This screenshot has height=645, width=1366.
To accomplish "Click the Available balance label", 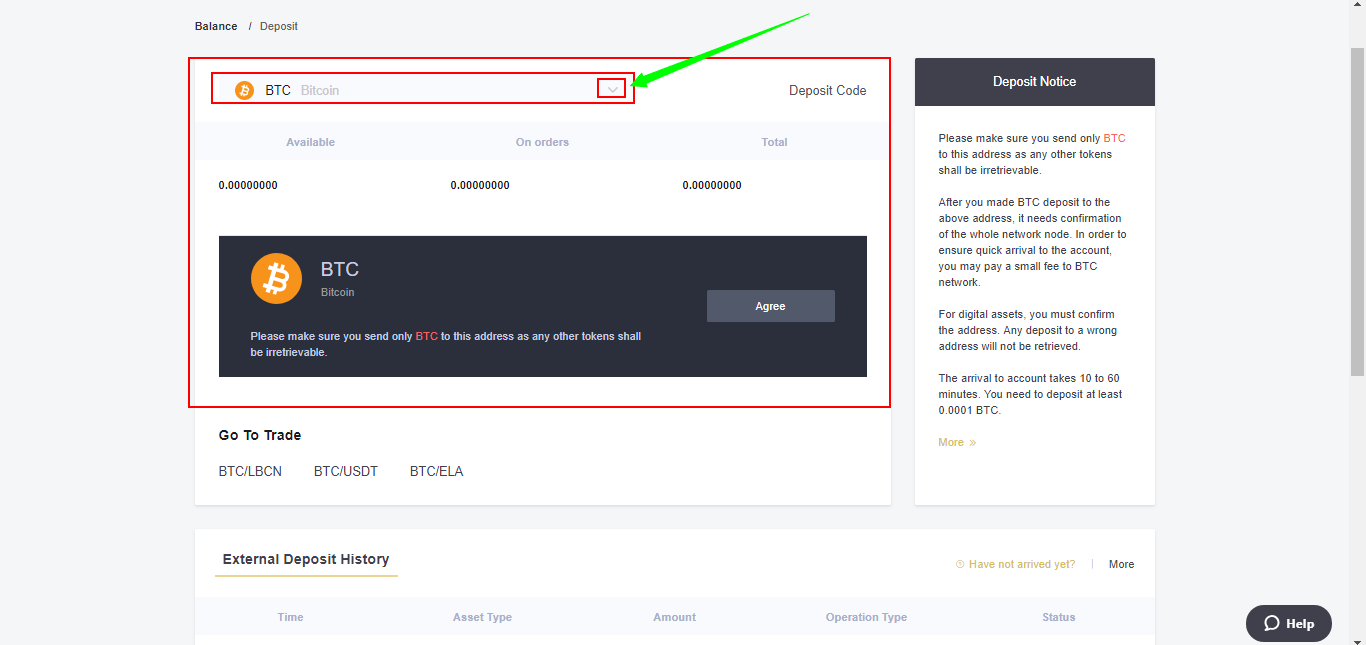I will [311, 142].
